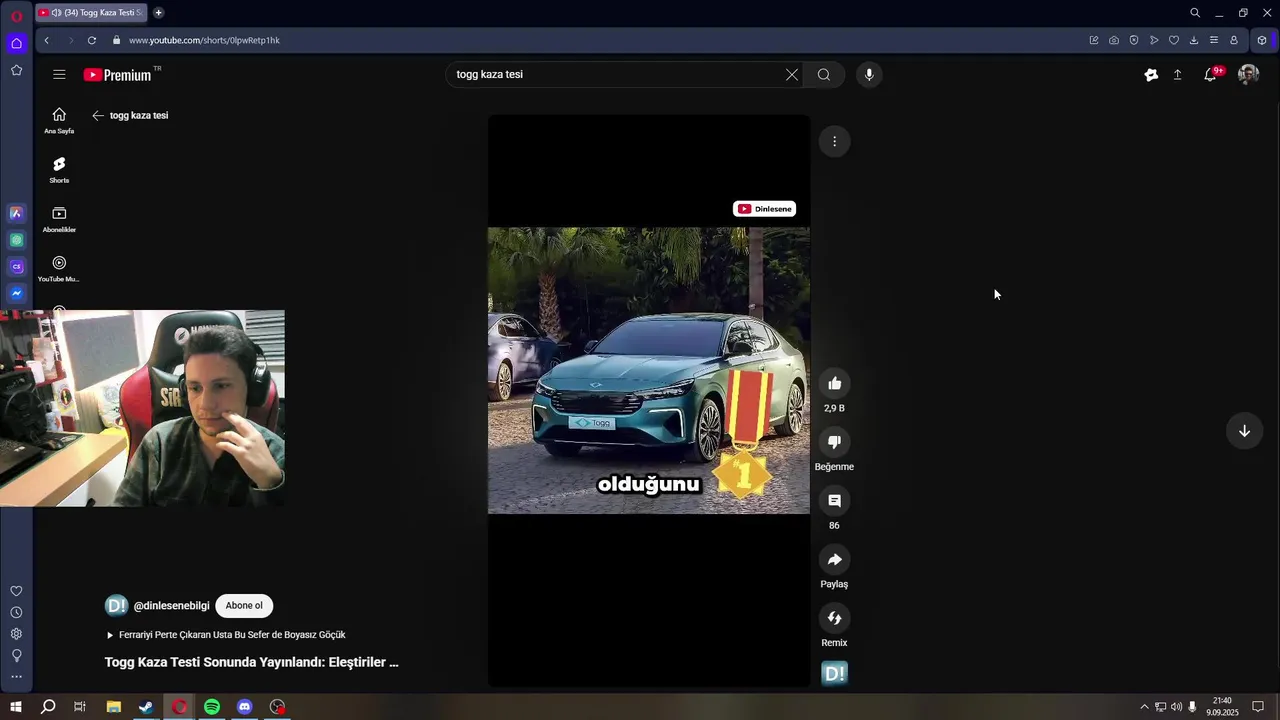Open the comments of the Short
The height and width of the screenshot is (720, 1280).
point(834,500)
